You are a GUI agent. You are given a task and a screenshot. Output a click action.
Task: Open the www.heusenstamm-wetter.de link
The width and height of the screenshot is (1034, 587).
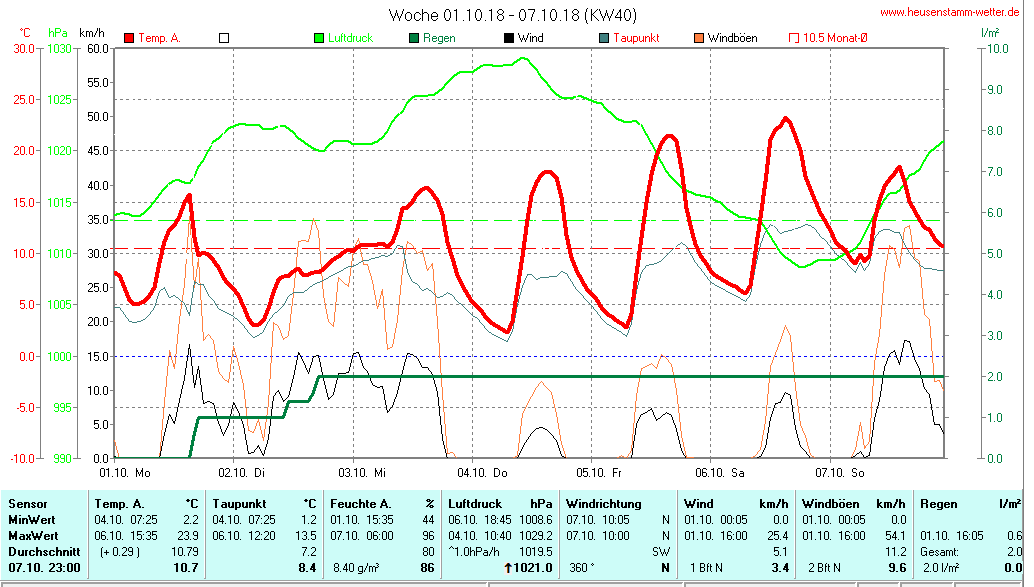pyautogui.click(x=949, y=12)
